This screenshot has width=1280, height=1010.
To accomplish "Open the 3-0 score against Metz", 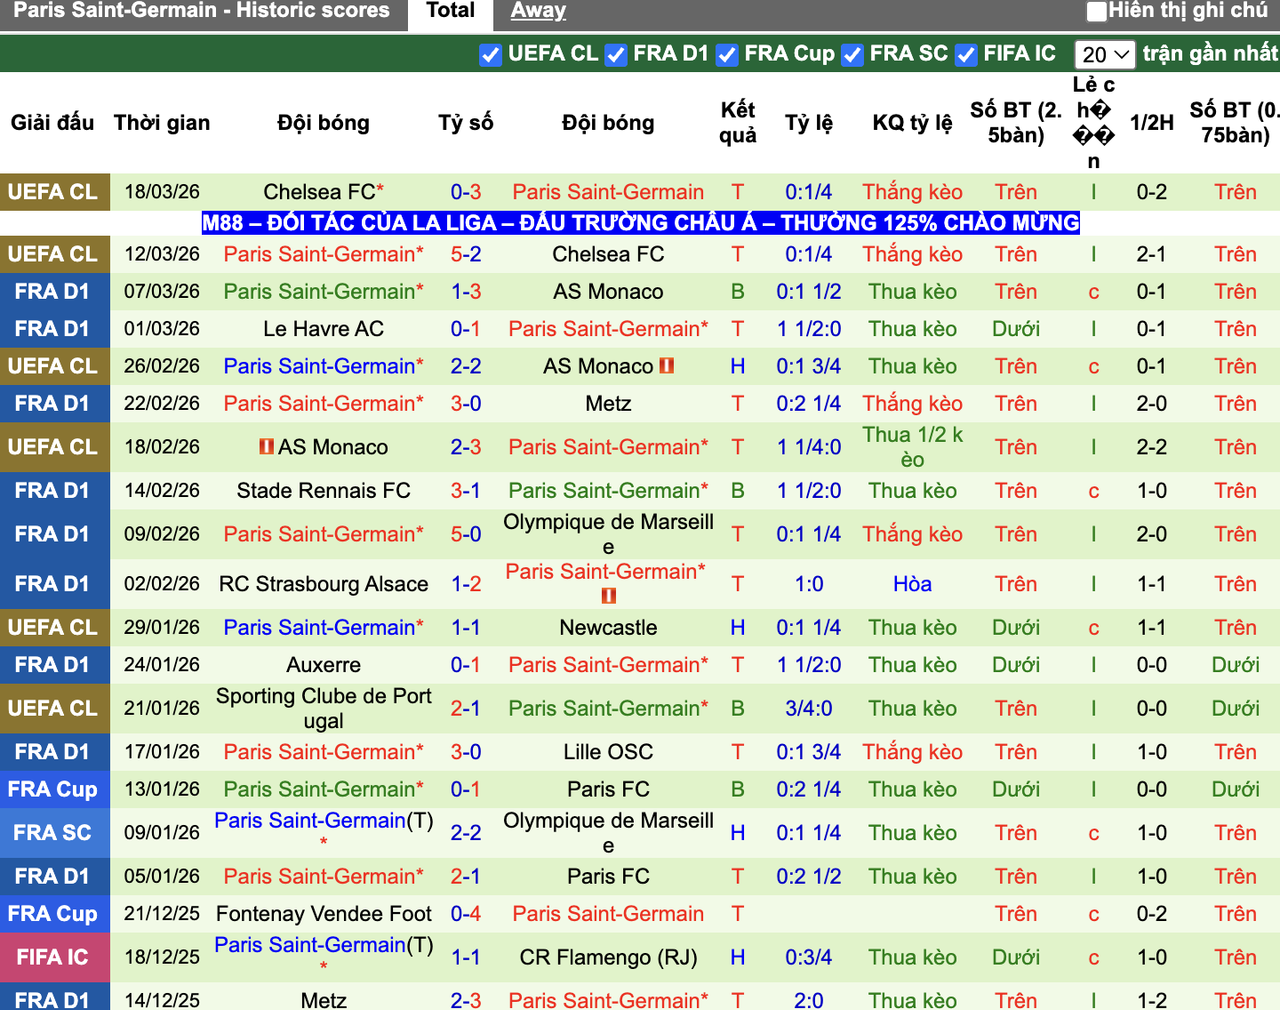I will click(x=466, y=403).
